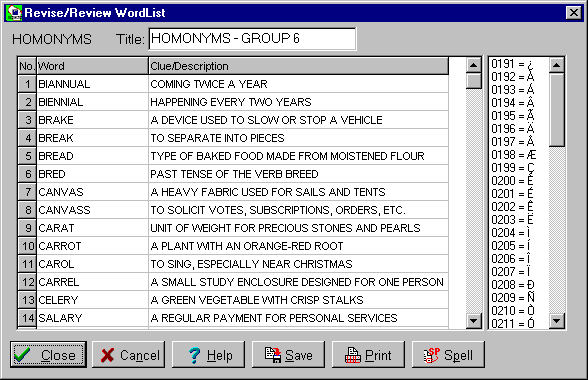Image resolution: width=588 pixels, height=380 pixels.
Task: Run the Spell check button
Action: click(448, 354)
